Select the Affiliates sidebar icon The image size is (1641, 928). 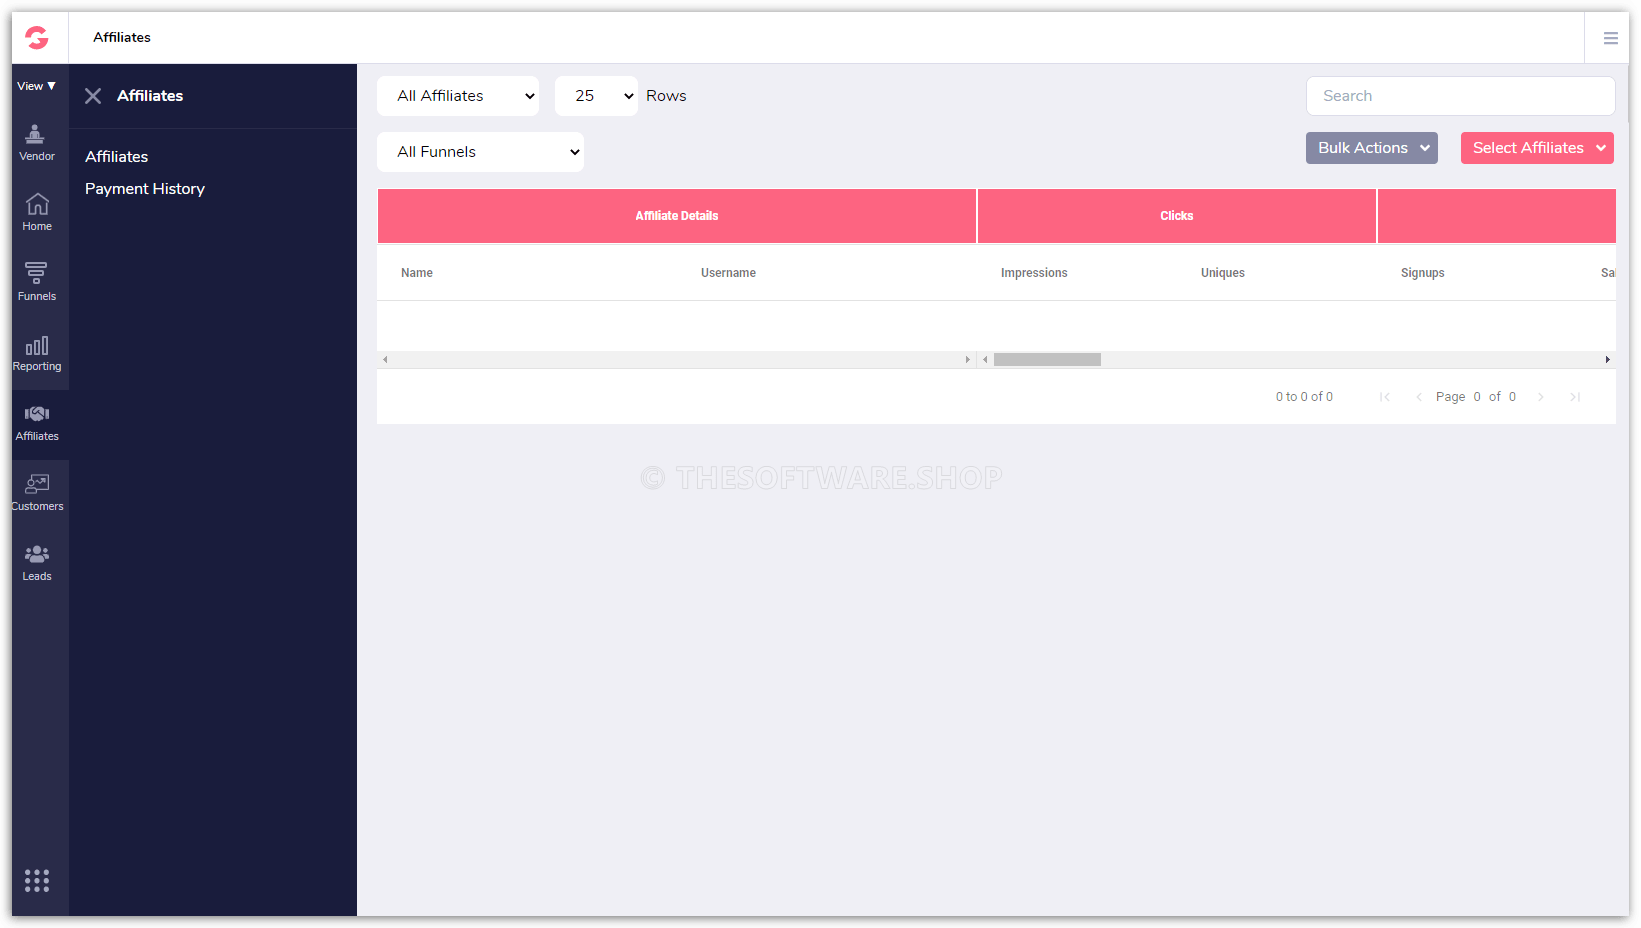point(37,420)
